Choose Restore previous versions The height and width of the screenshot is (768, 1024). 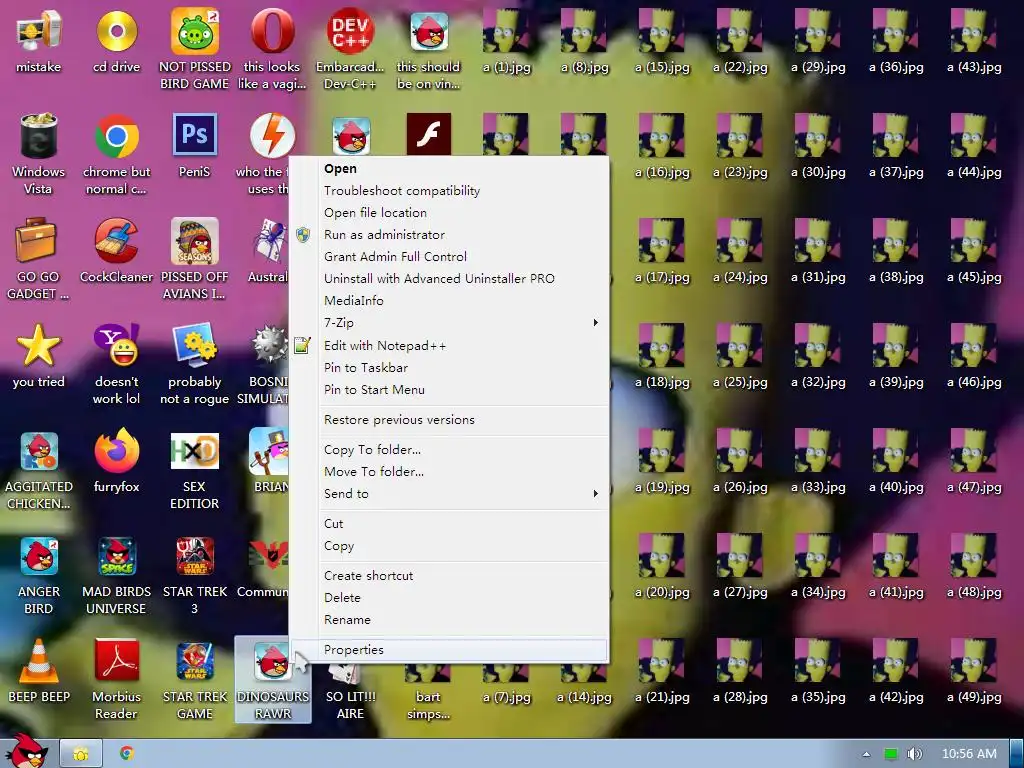pyautogui.click(x=449, y=420)
